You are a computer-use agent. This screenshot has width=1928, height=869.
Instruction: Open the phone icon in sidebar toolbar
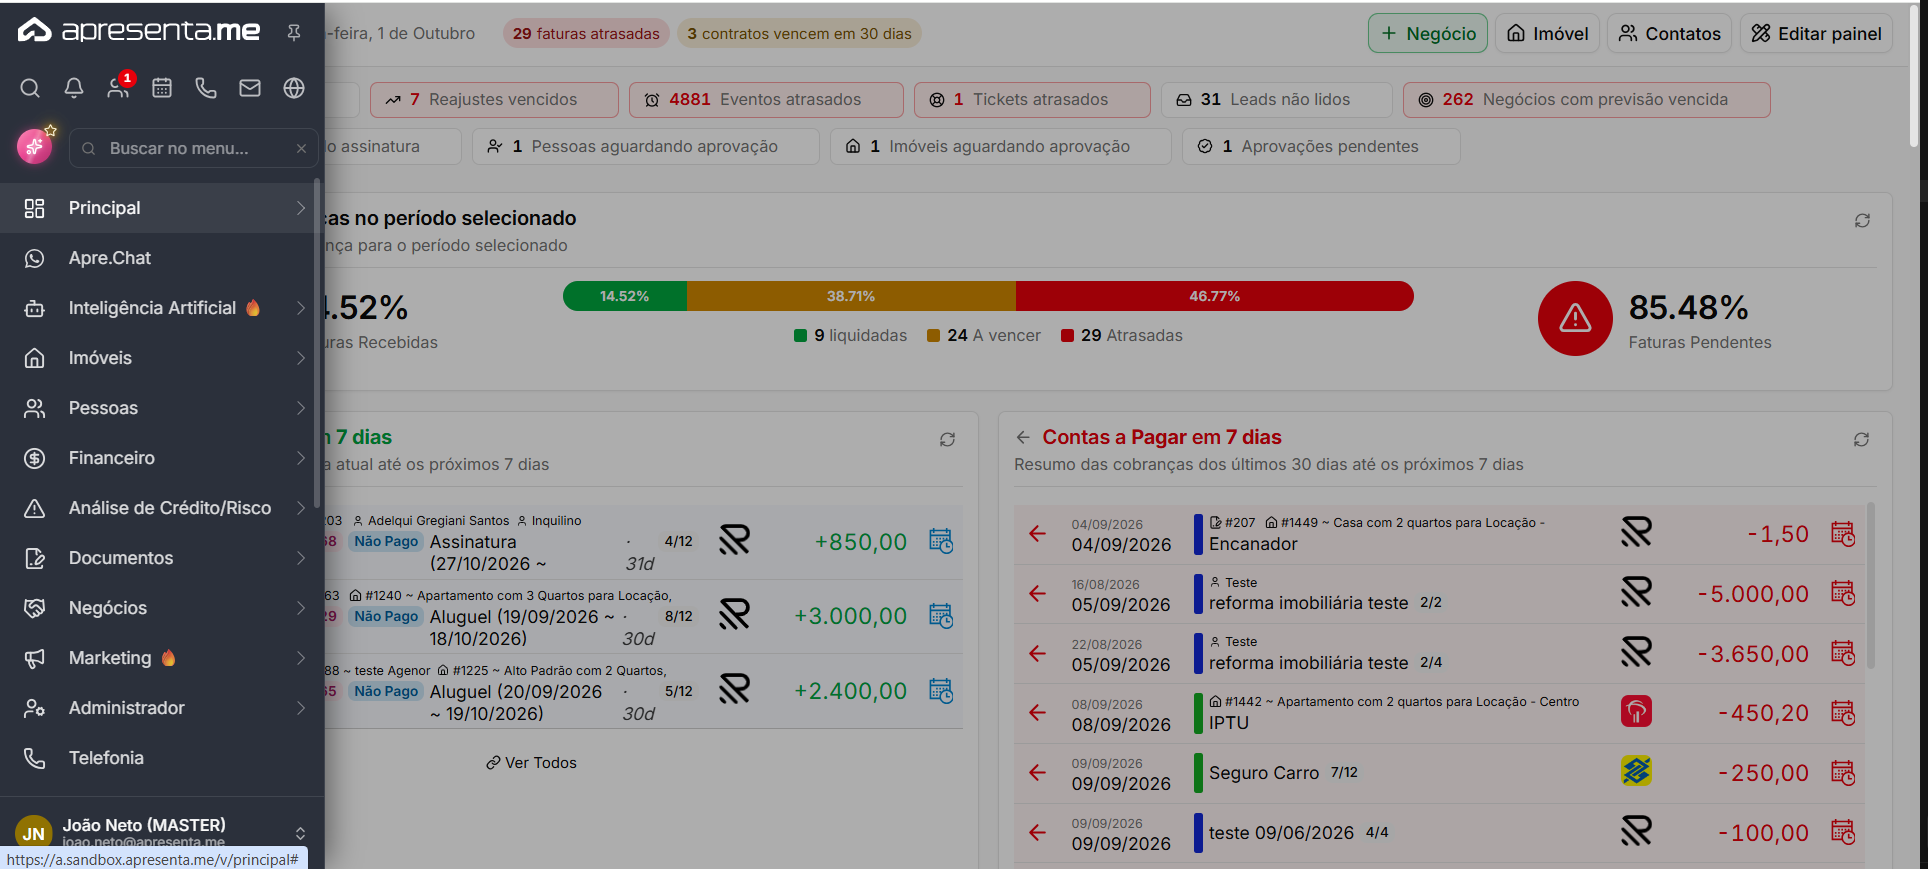coord(206,88)
